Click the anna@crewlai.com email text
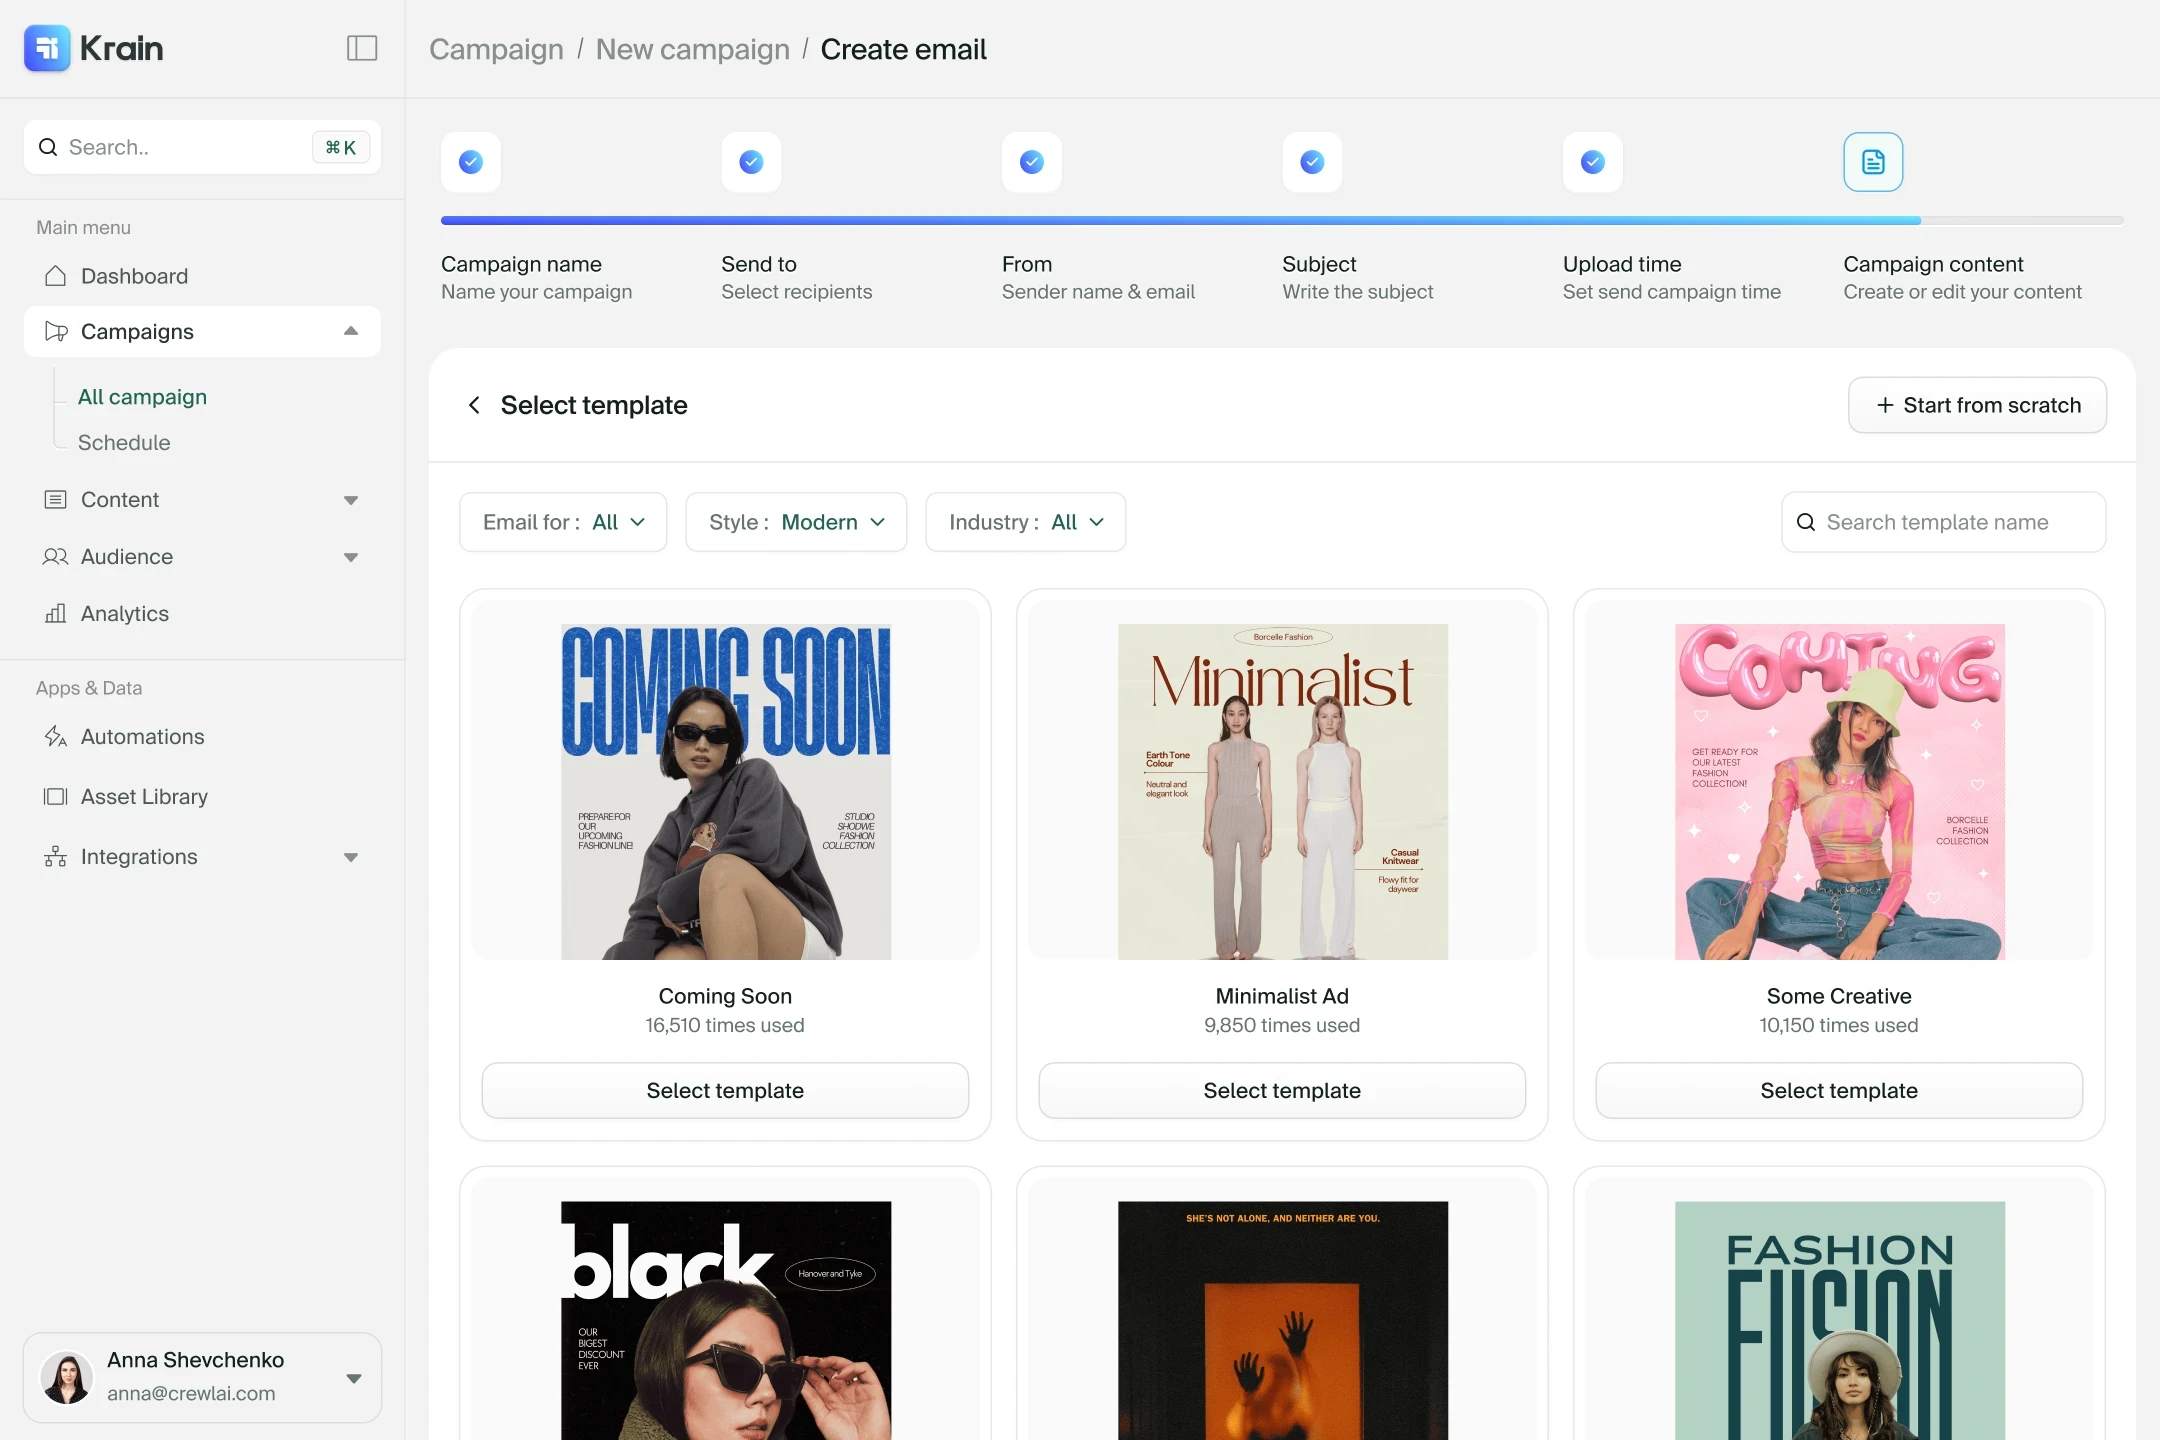The height and width of the screenshot is (1440, 2160). [191, 1393]
